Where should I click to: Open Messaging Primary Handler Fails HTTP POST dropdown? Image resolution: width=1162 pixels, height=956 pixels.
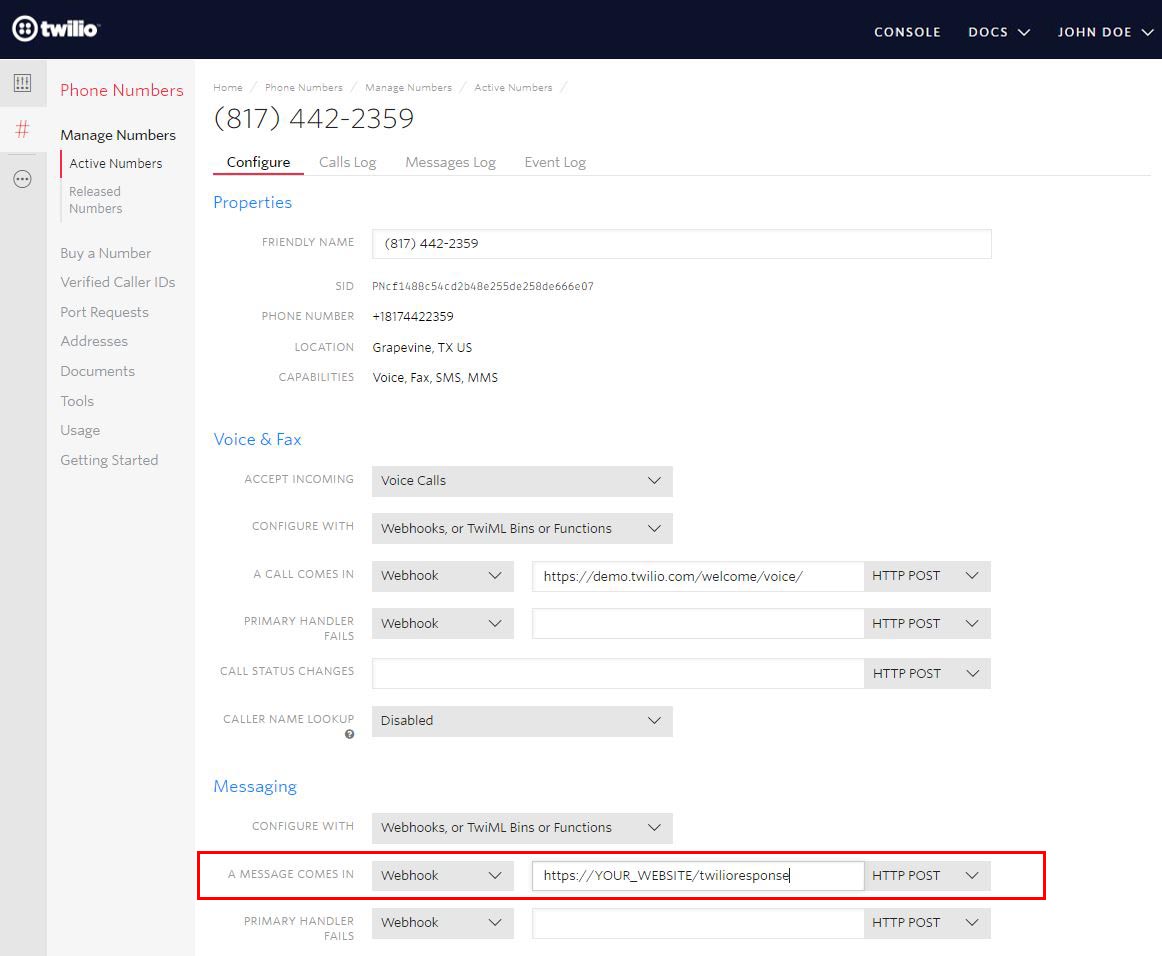(x=927, y=923)
